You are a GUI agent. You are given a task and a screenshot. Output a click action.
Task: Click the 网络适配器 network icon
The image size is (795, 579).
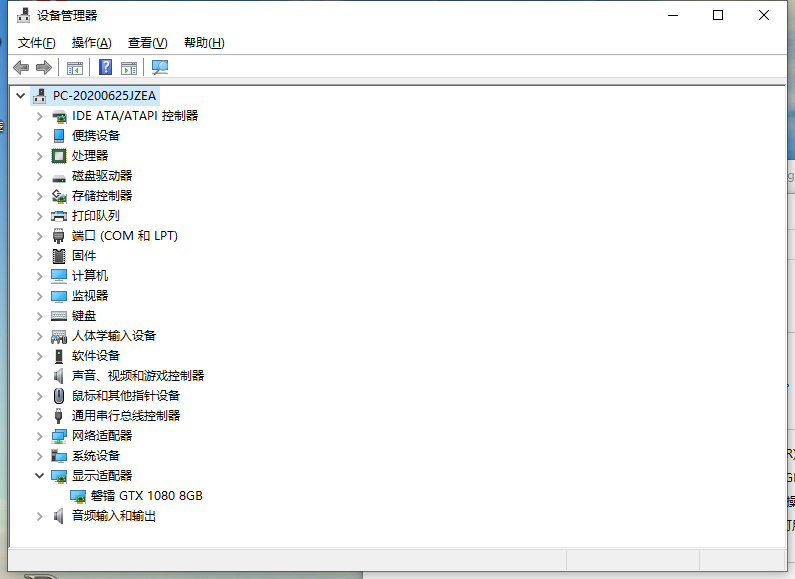pyautogui.click(x=59, y=436)
